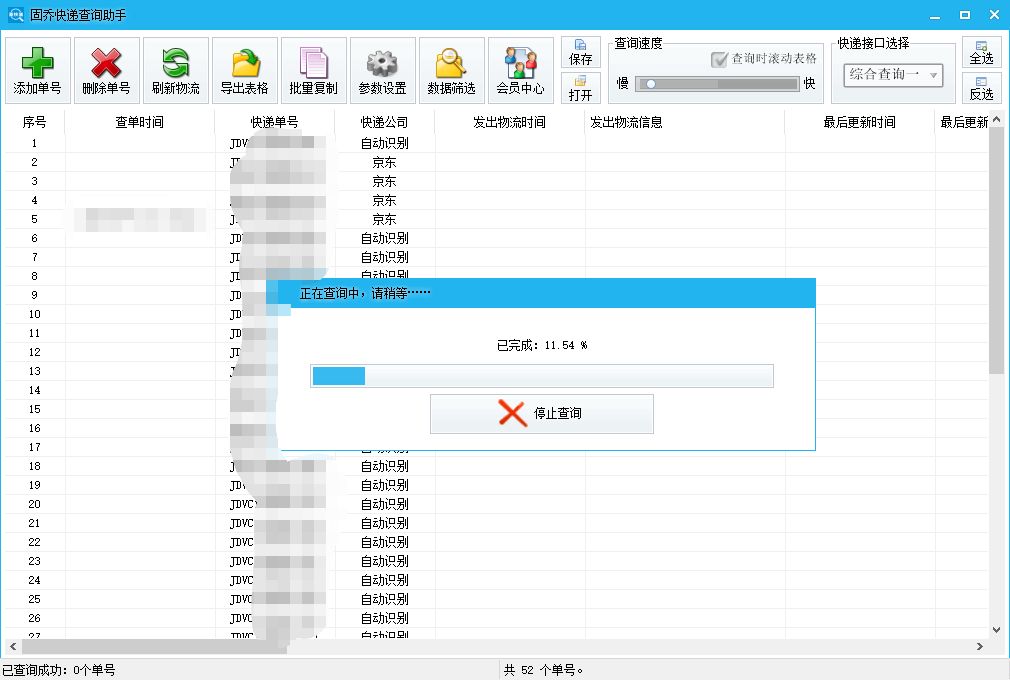Image resolution: width=1010 pixels, height=680 pixels.
Task: Click 反选 (Invert Selection)
Action: tap(981, 89)
